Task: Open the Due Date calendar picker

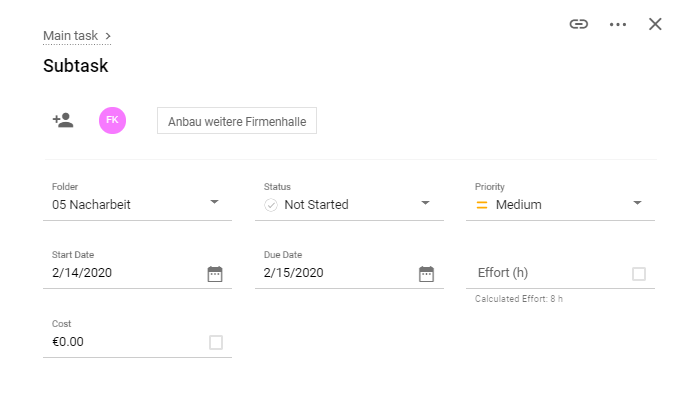Action: pos(426,274)
